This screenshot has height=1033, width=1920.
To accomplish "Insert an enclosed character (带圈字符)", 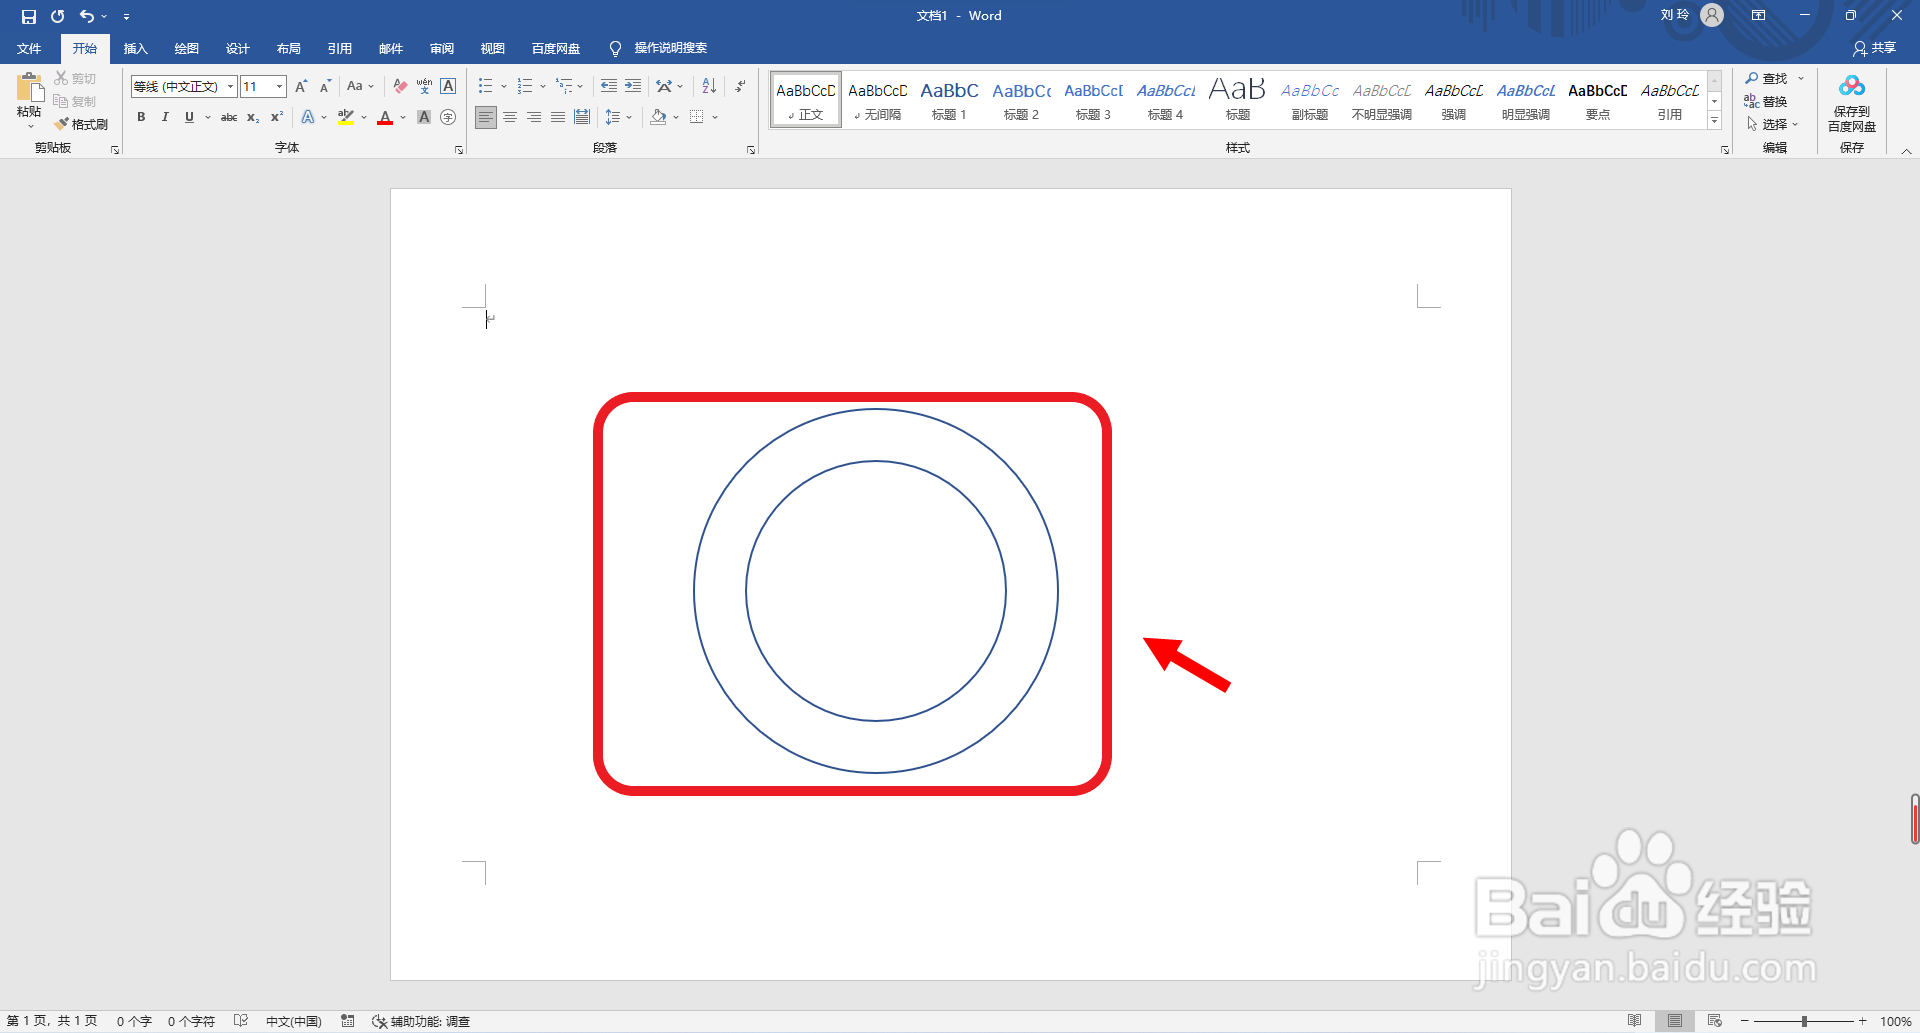I will [448, 117].
